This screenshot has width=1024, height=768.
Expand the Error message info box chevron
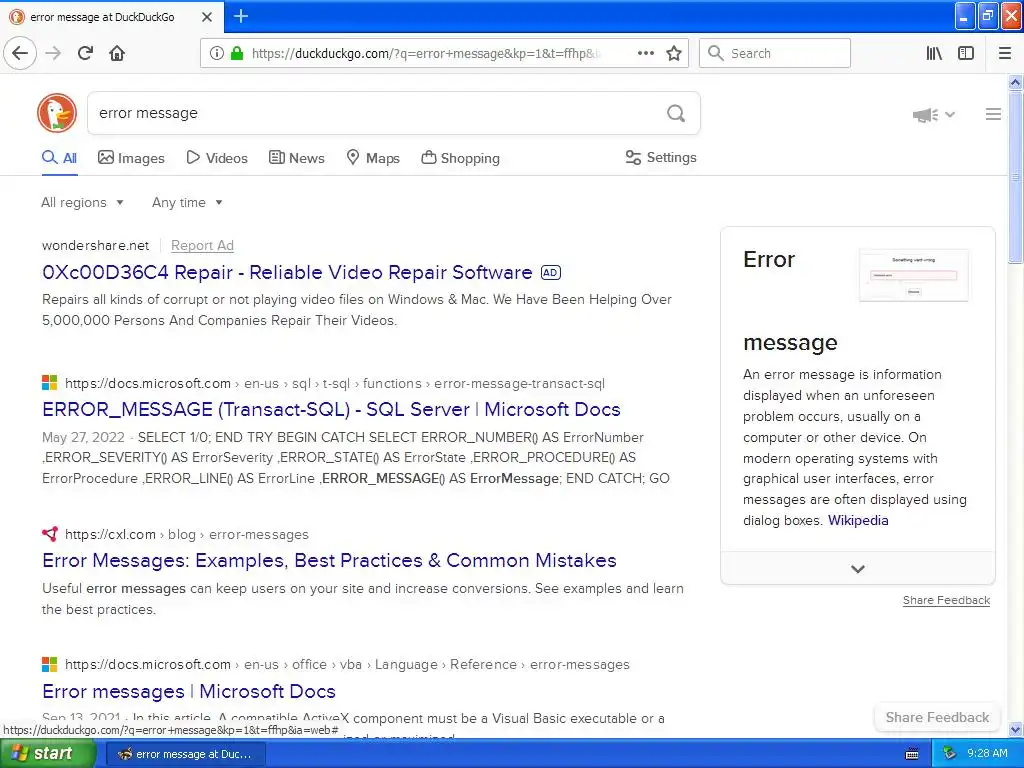(x=857, y=568)
